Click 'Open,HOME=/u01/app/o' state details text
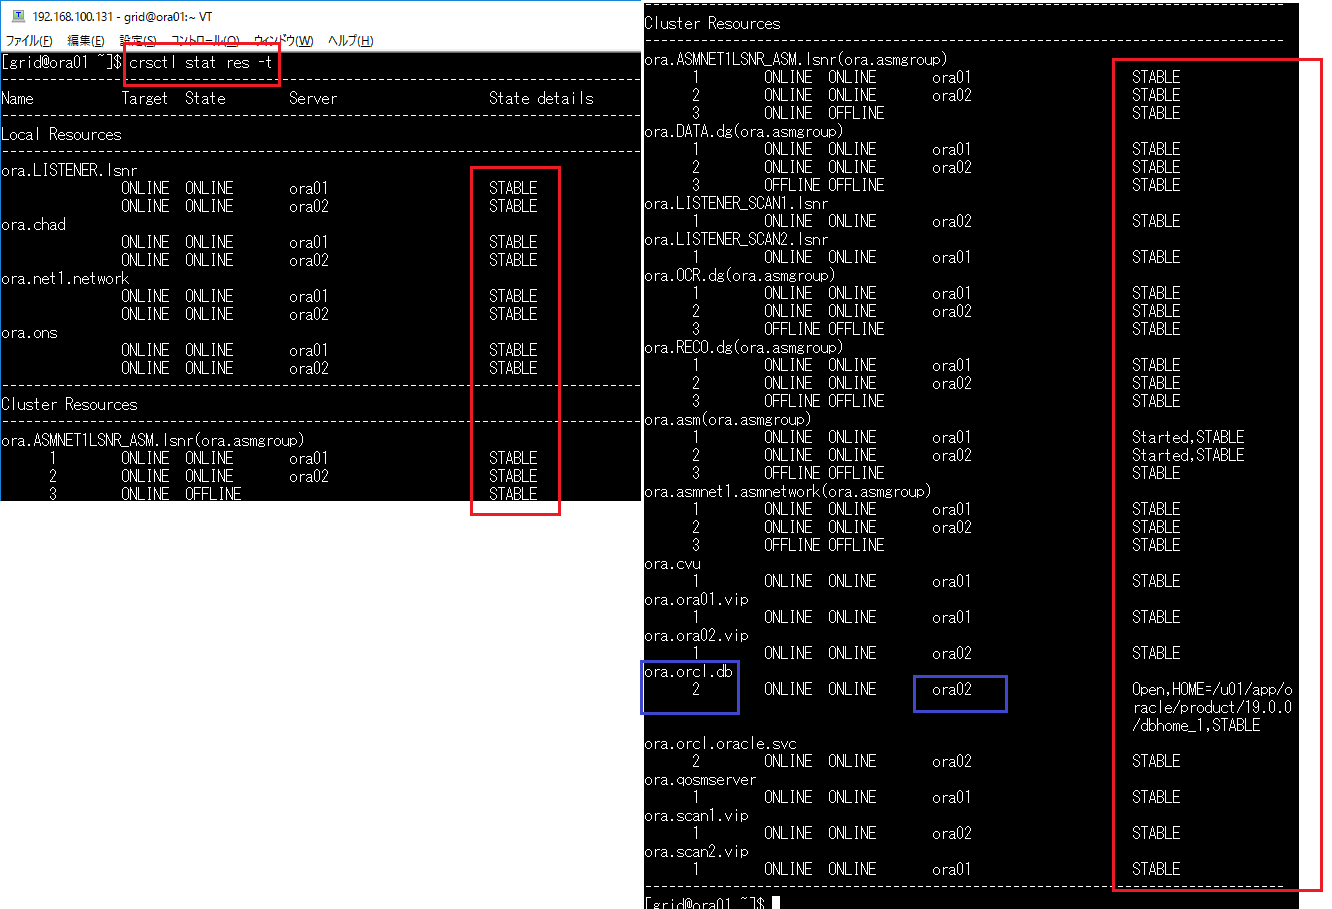The width and height of the screenshot is (1332, 909). point(1212,688)
